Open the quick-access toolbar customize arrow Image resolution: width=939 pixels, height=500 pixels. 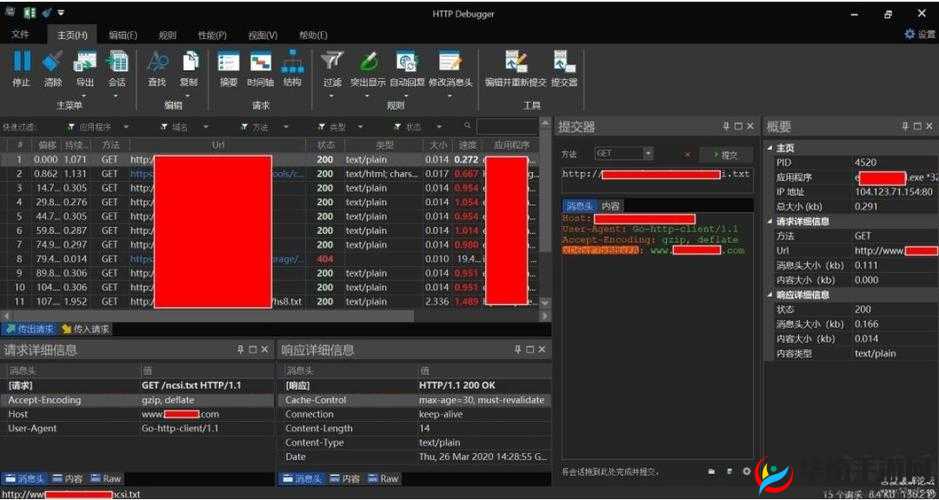[61, 13]
